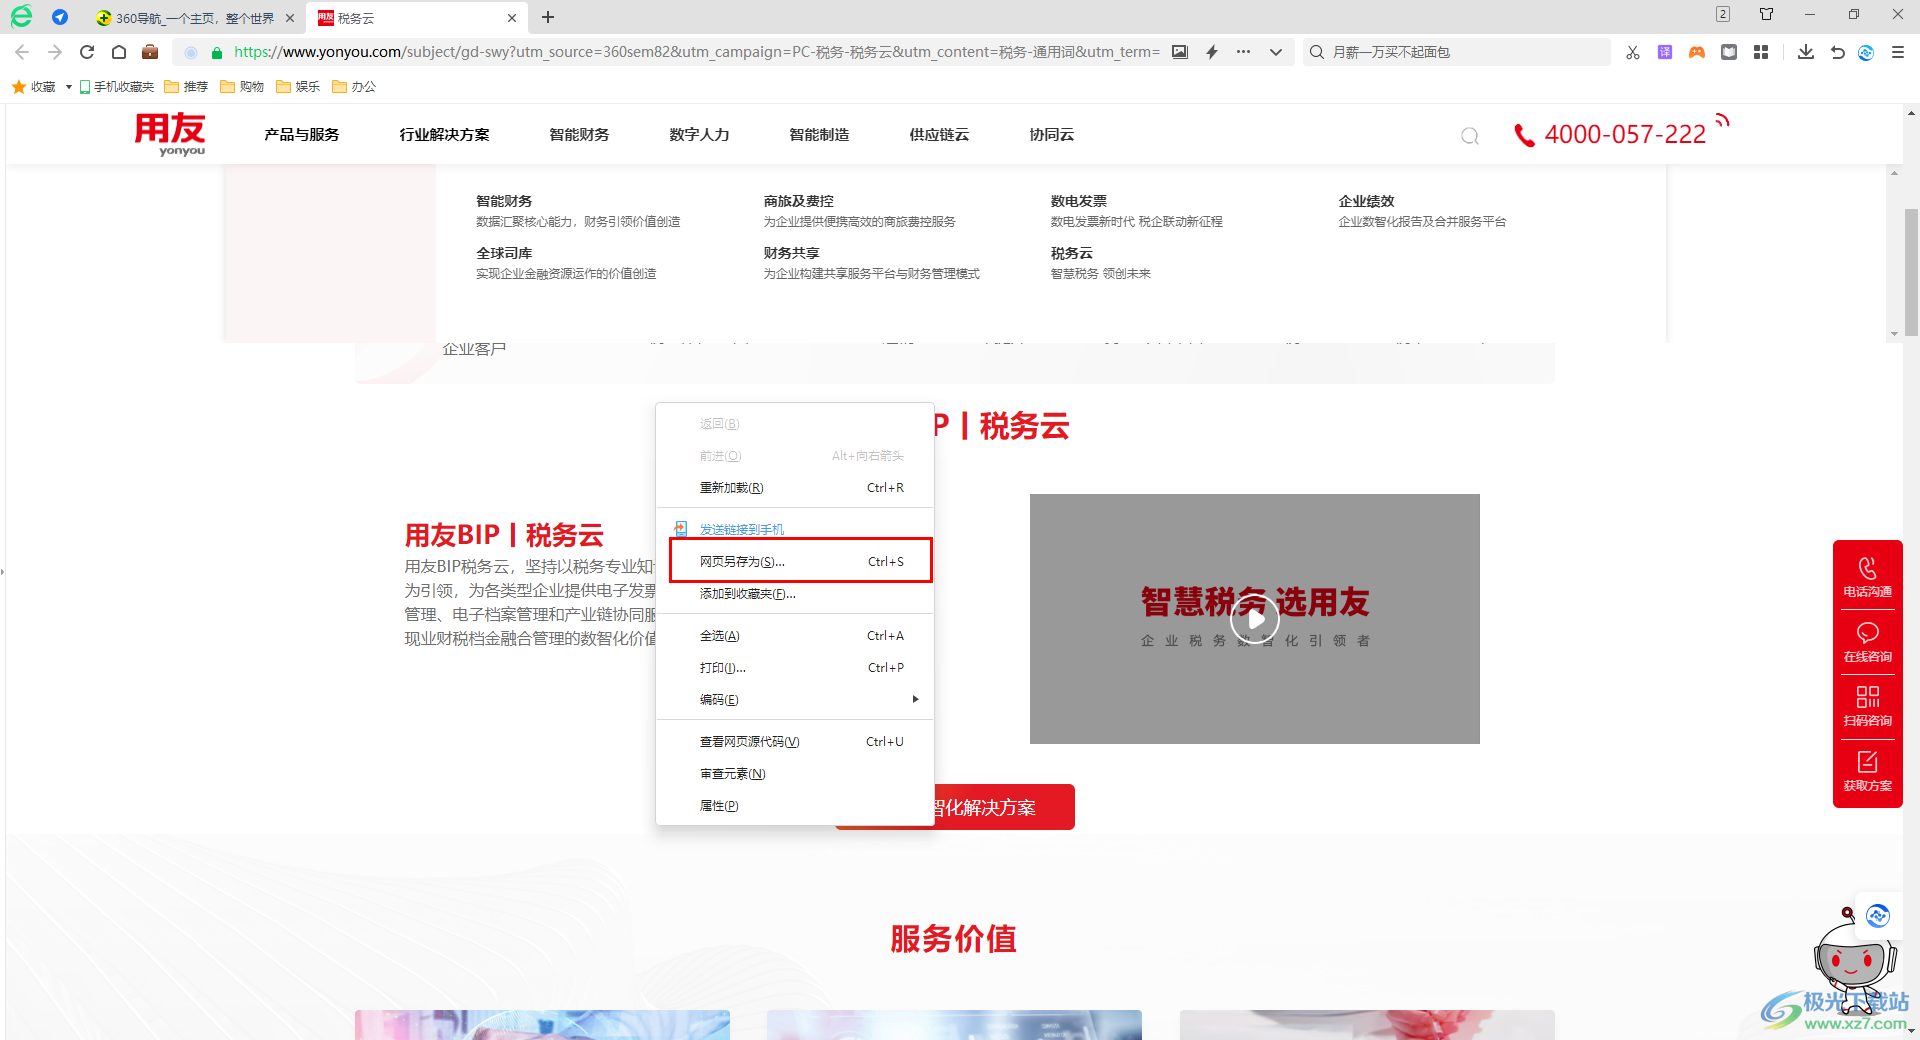Open the picture mode icon in address bar
1920x1040 pixels.
pyautogui.click(x=1180, y=52)
